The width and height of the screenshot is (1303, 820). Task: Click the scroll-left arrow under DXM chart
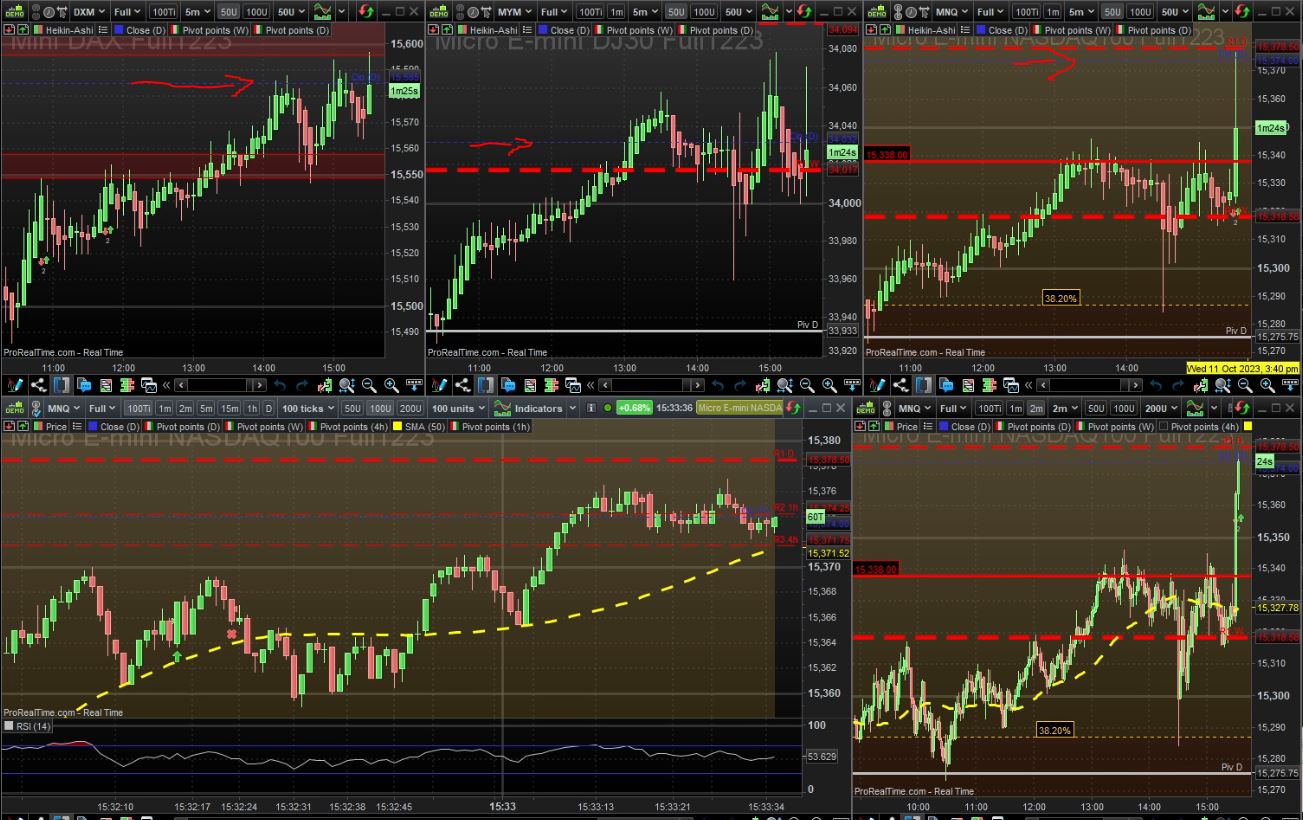tap(181, 385)
